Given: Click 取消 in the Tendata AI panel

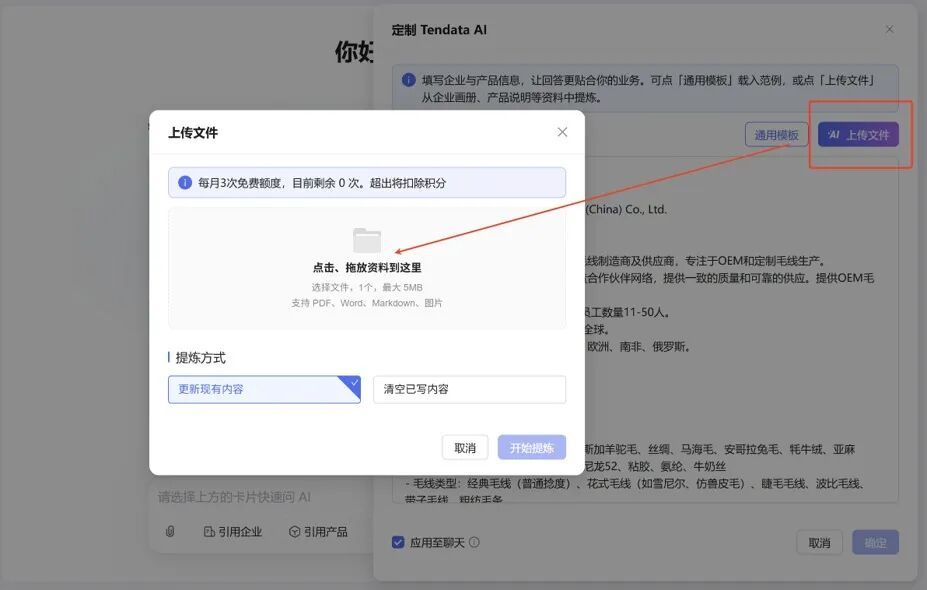Looking at the screenshot, I should click(819, 543).
